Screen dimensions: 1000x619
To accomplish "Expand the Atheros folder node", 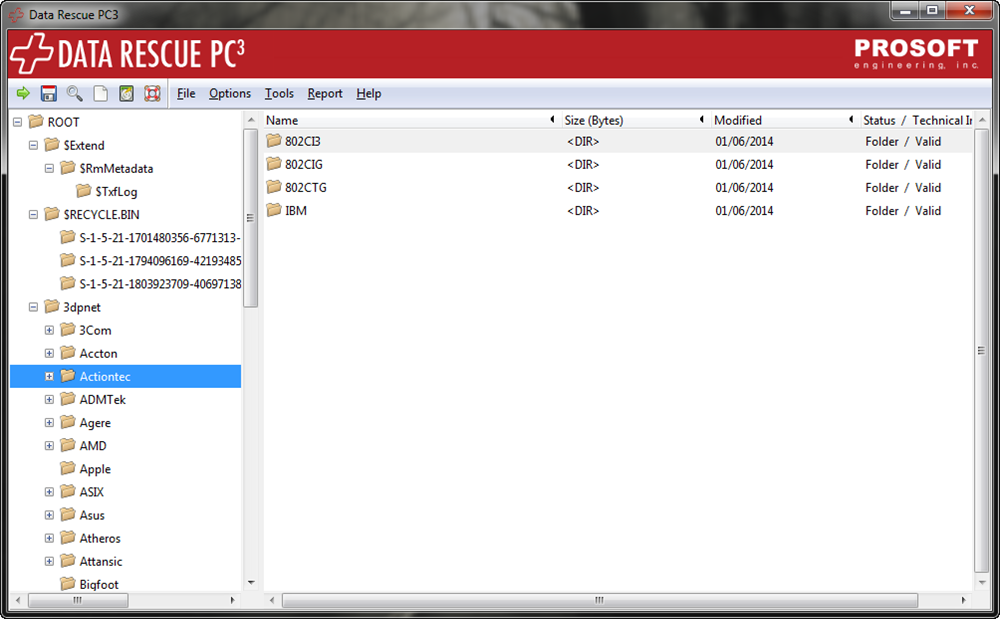I will (x=49, y=538).
